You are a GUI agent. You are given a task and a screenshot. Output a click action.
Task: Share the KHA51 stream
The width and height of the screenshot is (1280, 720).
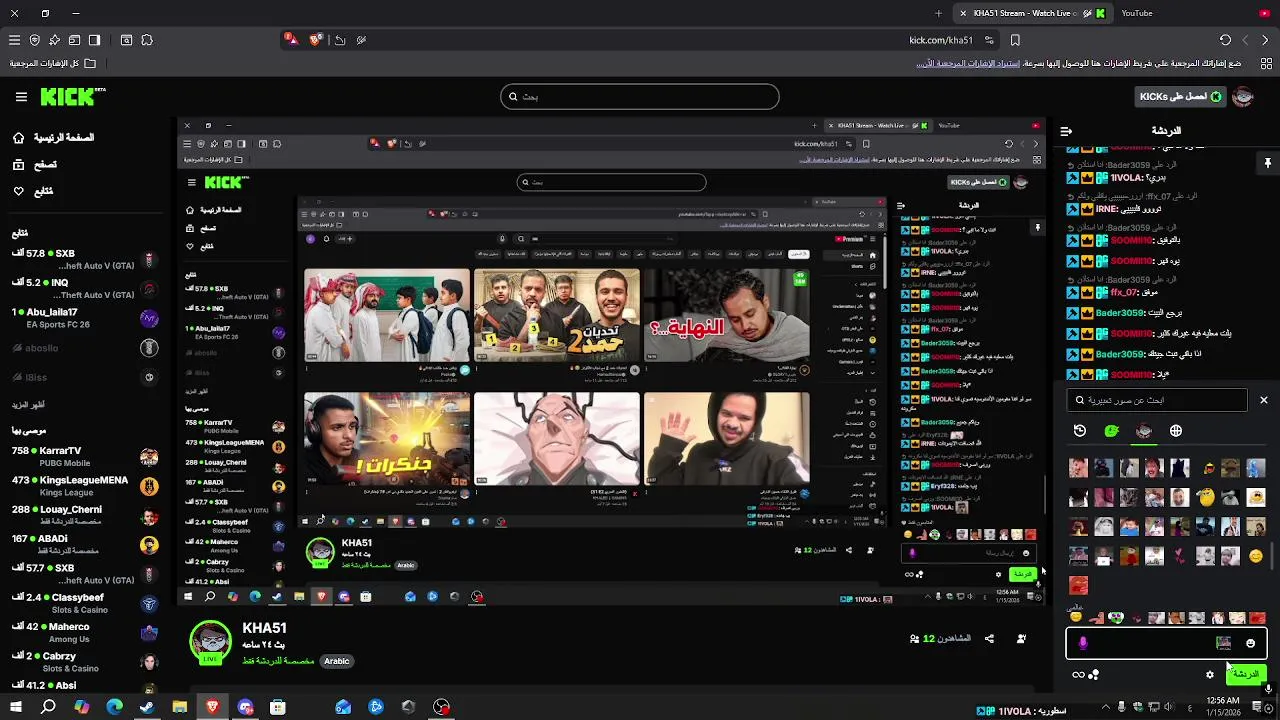pos(989,639)
